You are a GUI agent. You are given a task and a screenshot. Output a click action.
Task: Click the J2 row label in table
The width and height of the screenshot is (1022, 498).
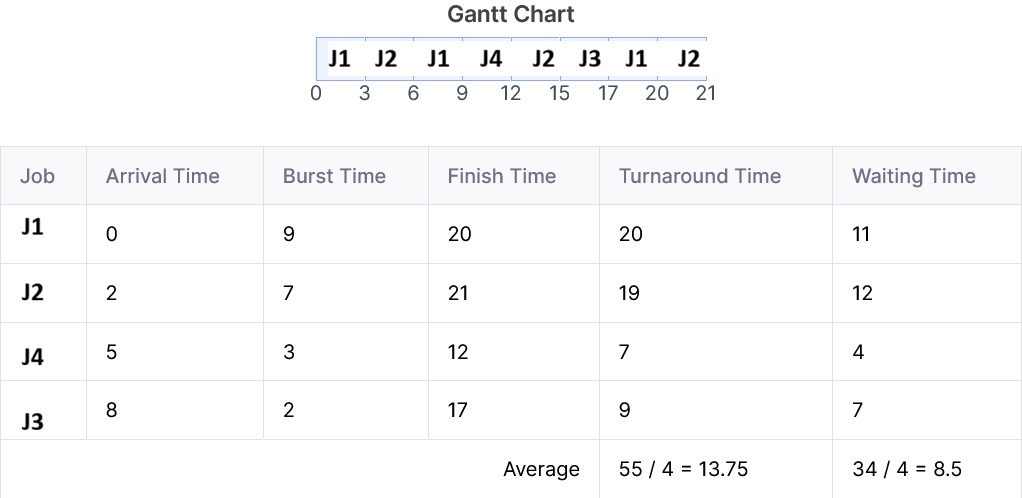coord(33,293)
